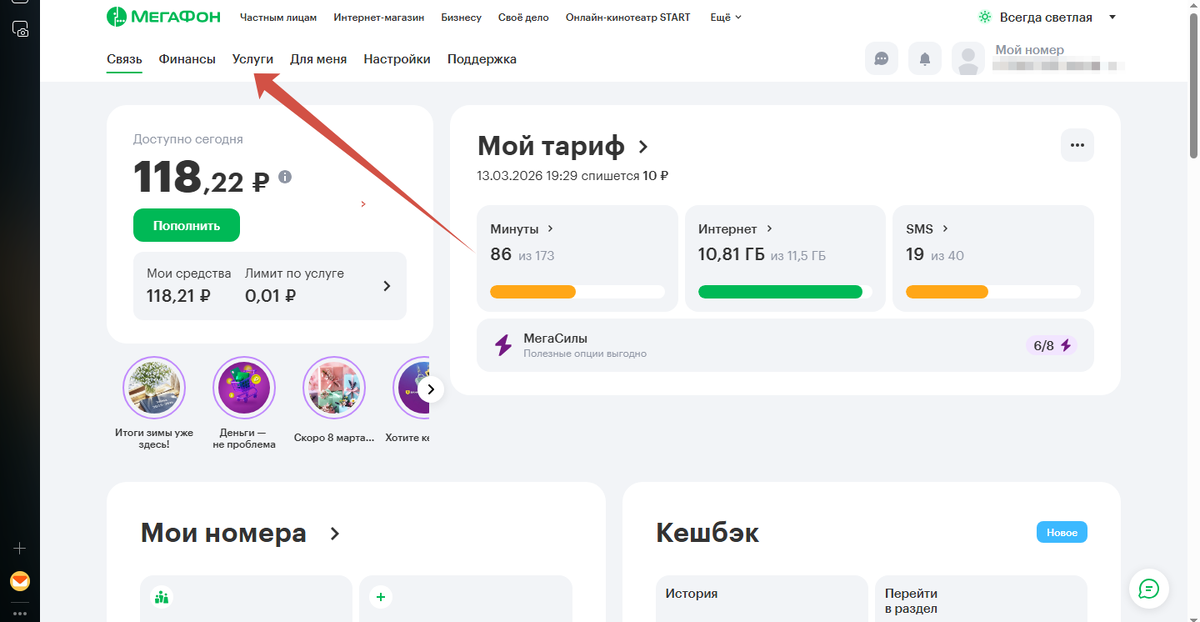Viewport: 1200px width, 622px height.
Task: Open the История cashback card
Action: pos(762,598)
